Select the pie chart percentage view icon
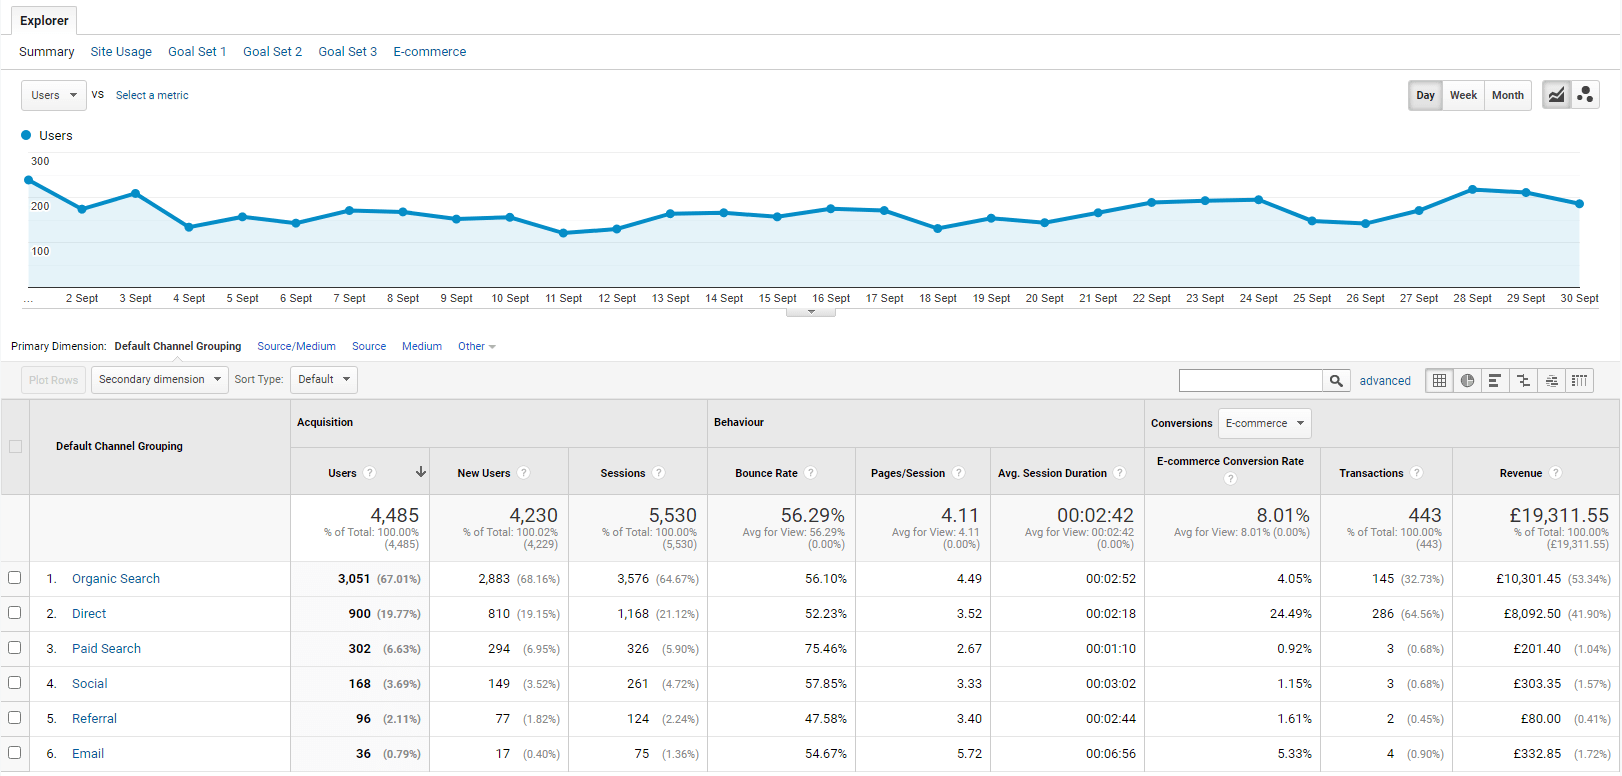Image resolution: width=1622 pixels, height=776 pixels. [1467, 381]
